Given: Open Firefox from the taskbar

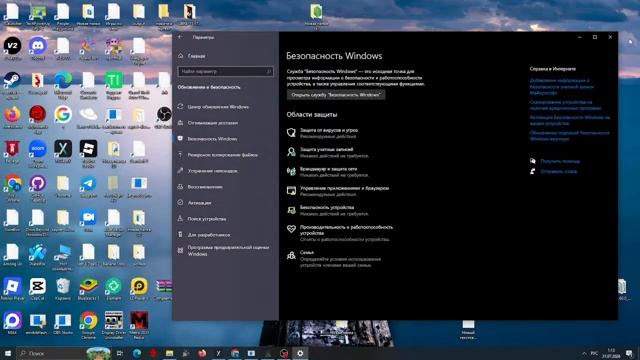Looking at the screenshot, I should pyautogui.click(x=202, y=353).
